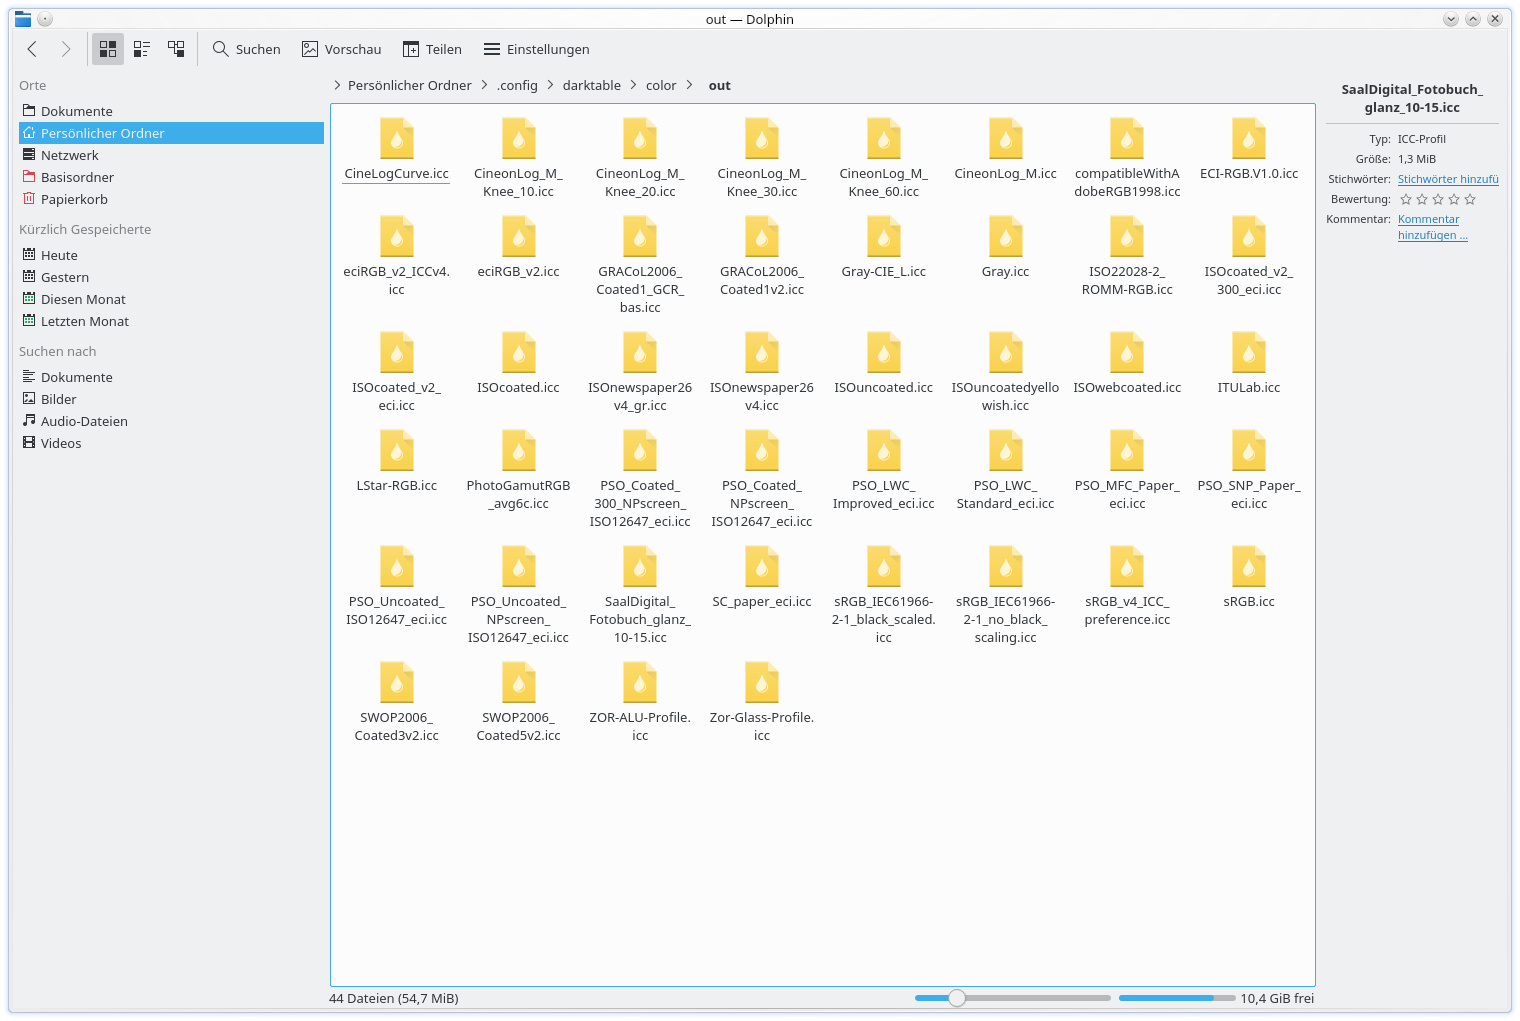This screenshot has width=1520, height=1021.
Task: Open Netzwerk in the places panel
Action: click(x=171, y=155)
